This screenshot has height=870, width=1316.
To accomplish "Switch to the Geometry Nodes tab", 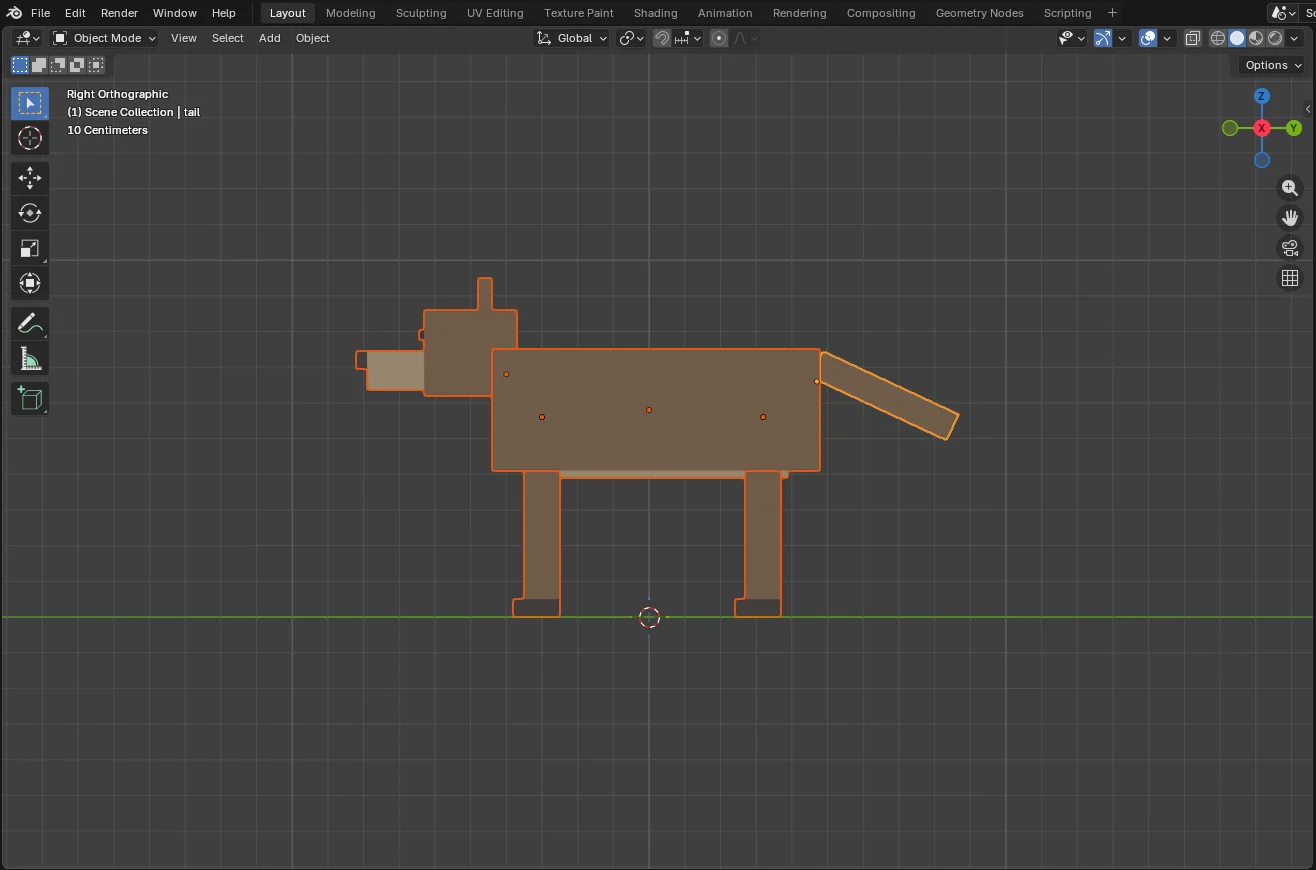I will click(x=980, y=13).
